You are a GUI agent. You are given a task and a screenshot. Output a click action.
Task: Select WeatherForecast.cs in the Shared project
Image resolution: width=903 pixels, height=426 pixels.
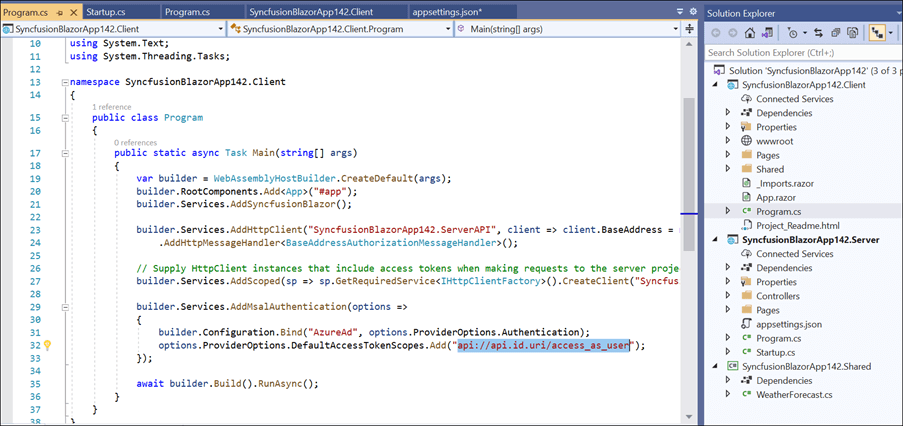pos(795,394)
